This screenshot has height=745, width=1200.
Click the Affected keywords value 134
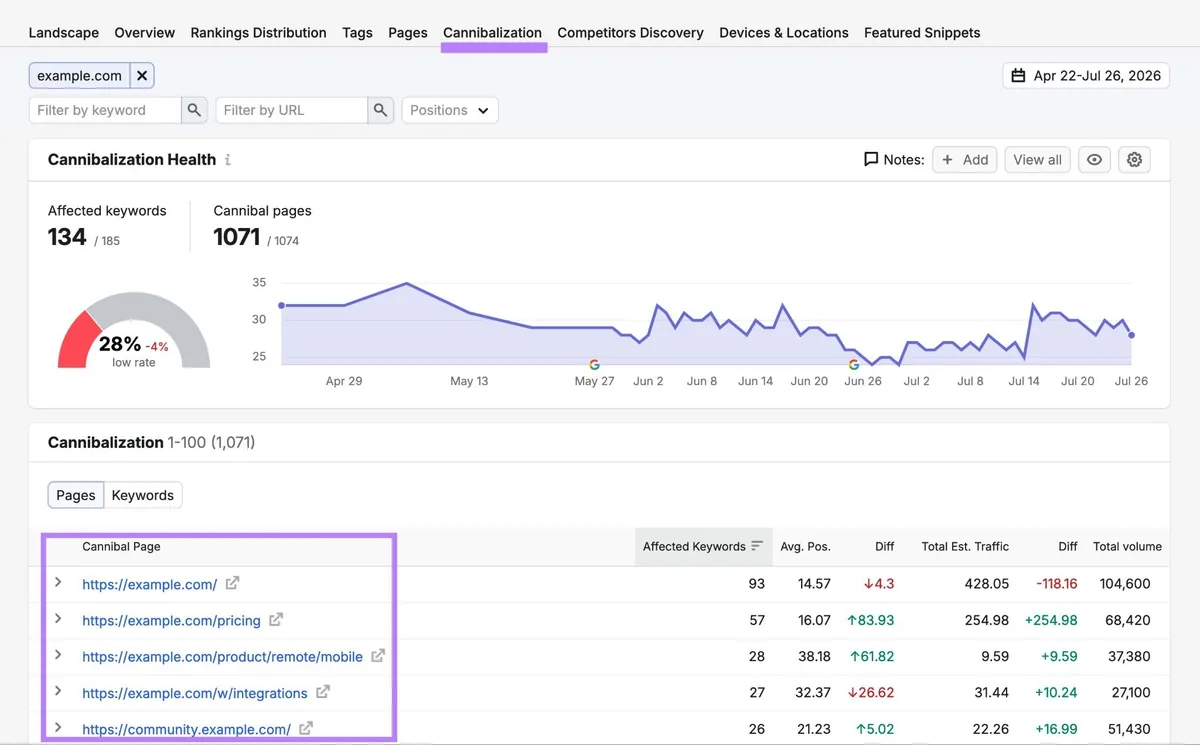click(x=67, y=237)
